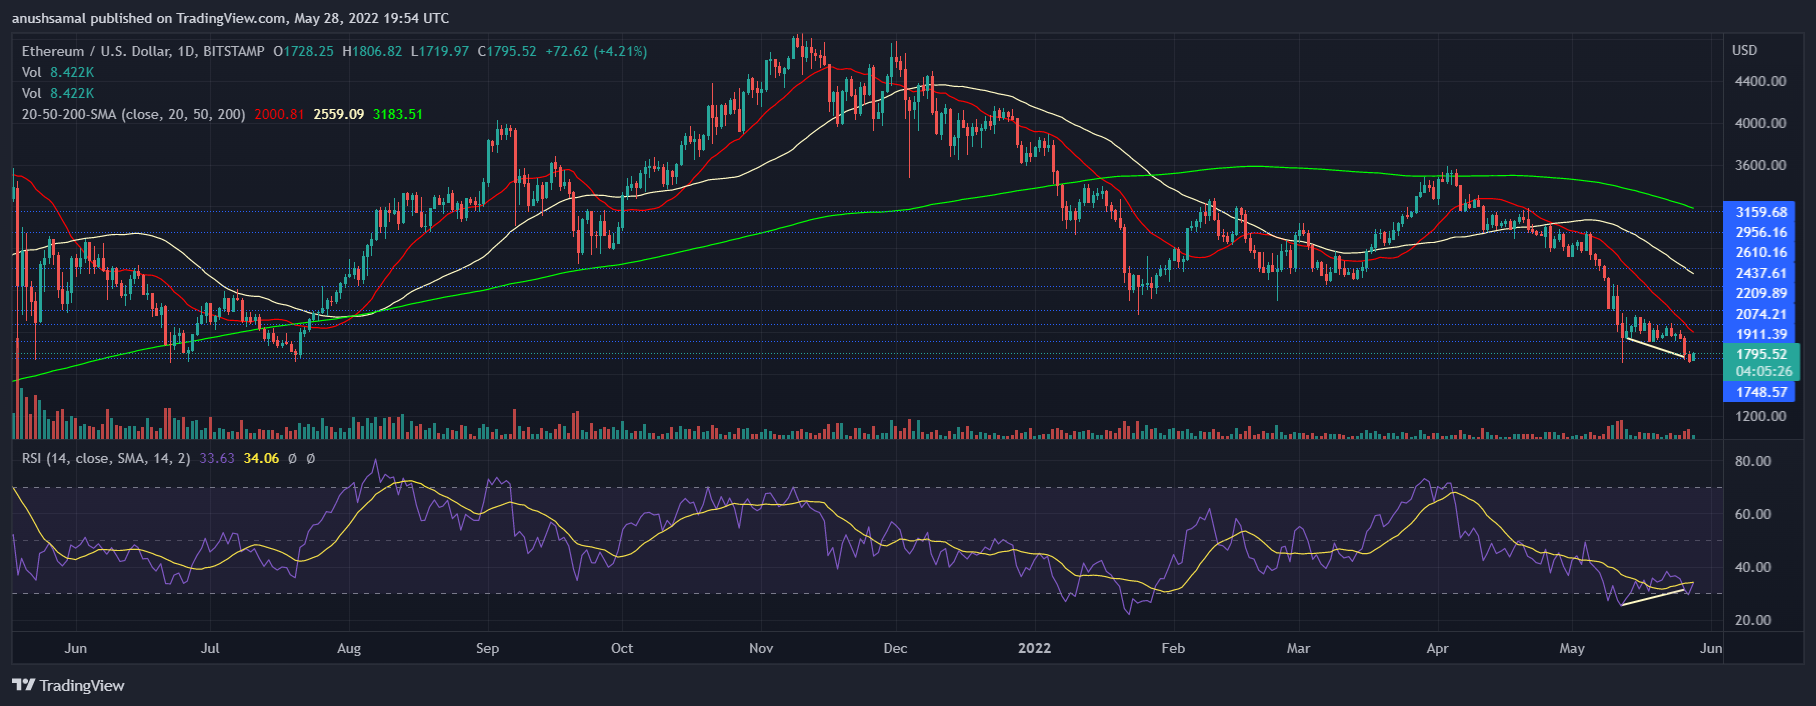This screenshot has width=1816, height=706.
Task: Click the open price value O1728.25
Action: 303,51
